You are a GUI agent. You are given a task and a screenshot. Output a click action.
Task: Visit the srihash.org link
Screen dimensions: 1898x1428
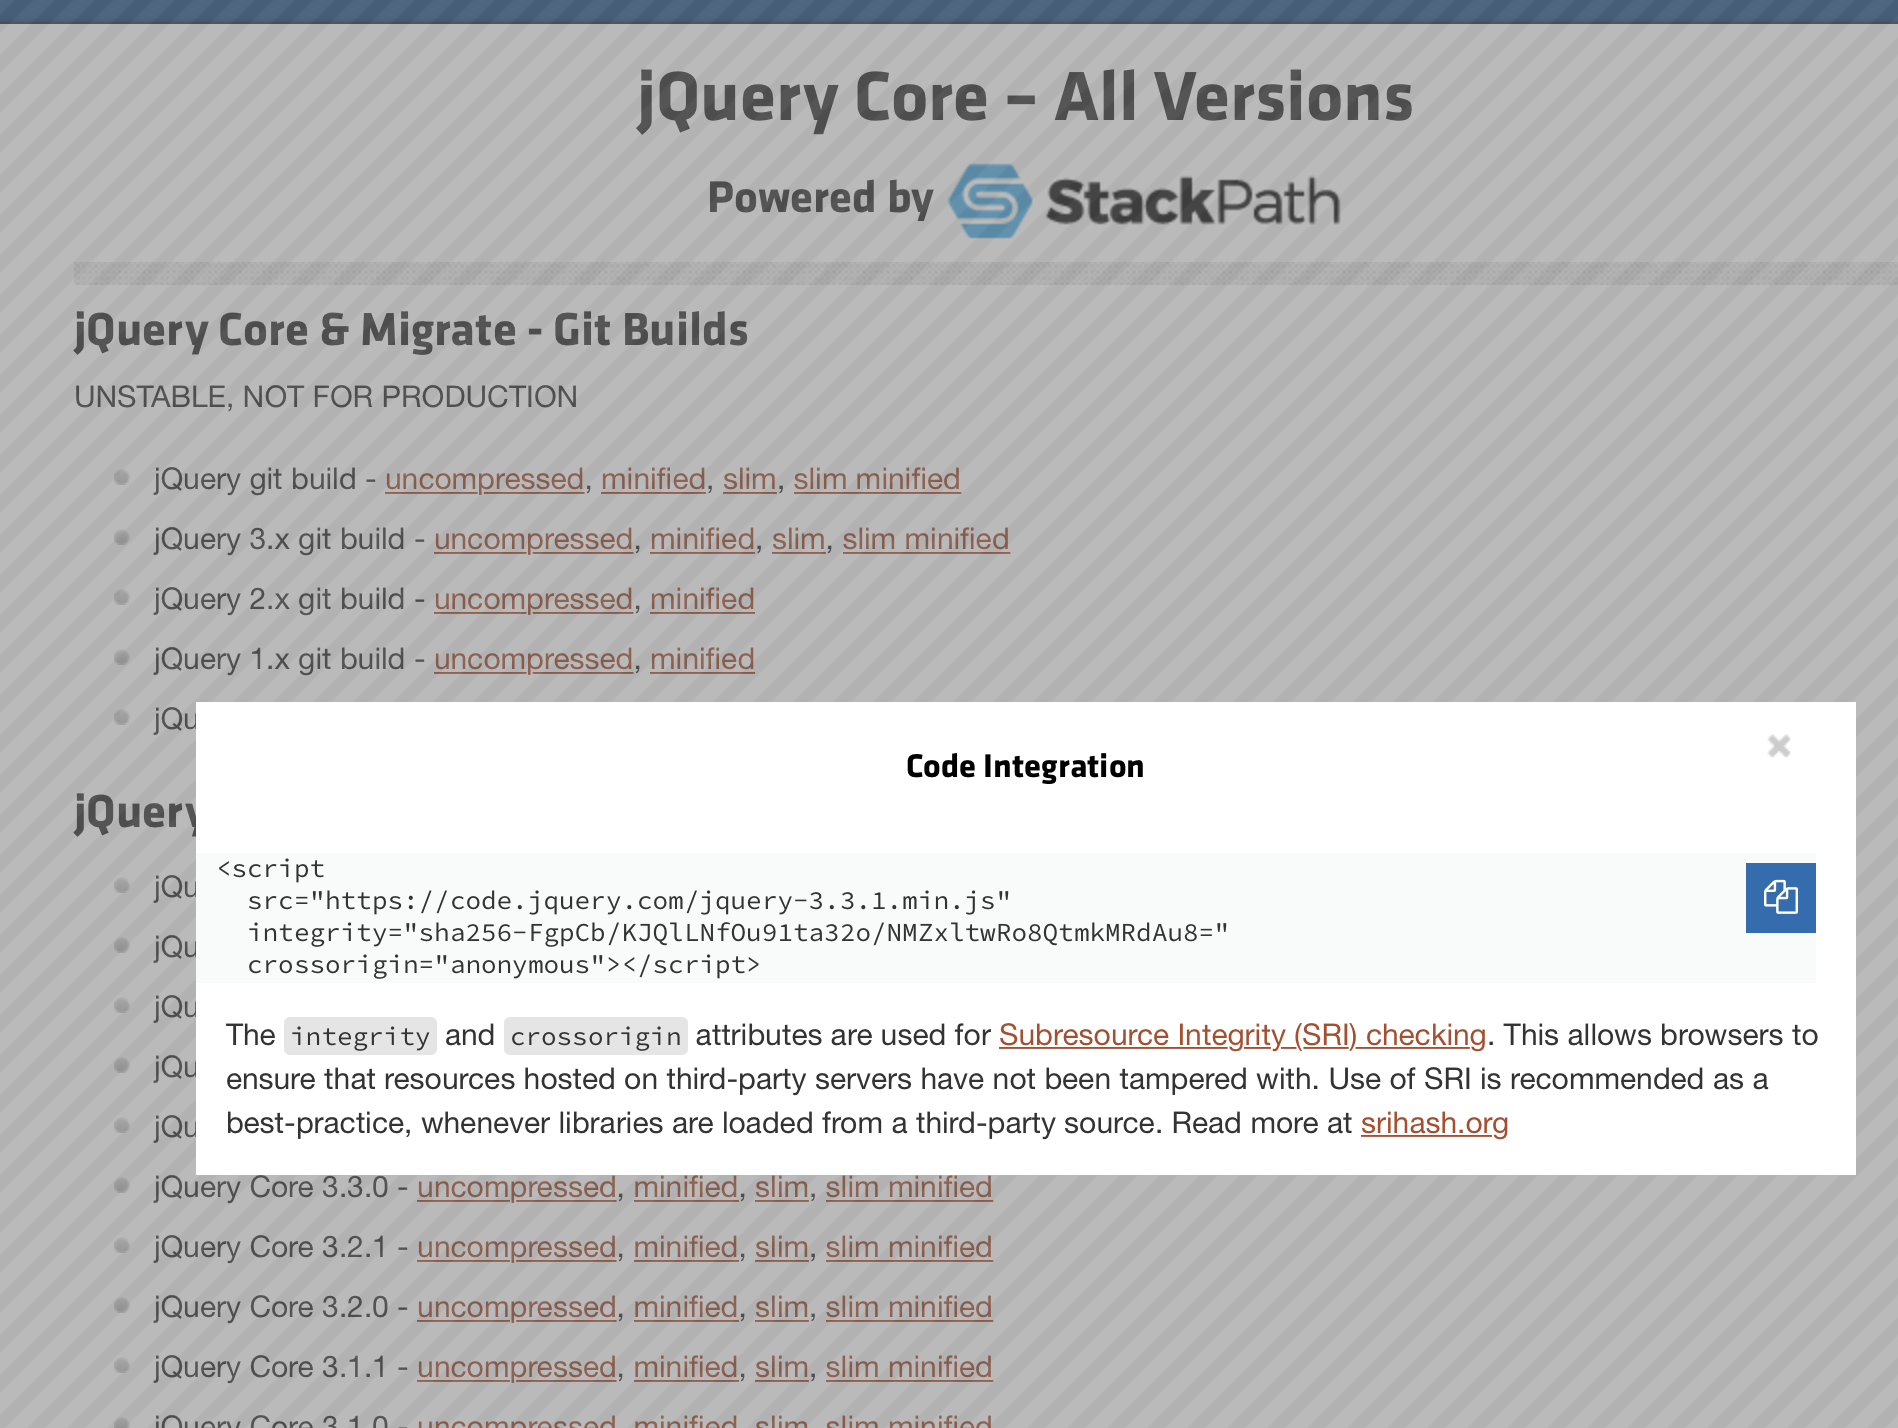[1434, 1123]
